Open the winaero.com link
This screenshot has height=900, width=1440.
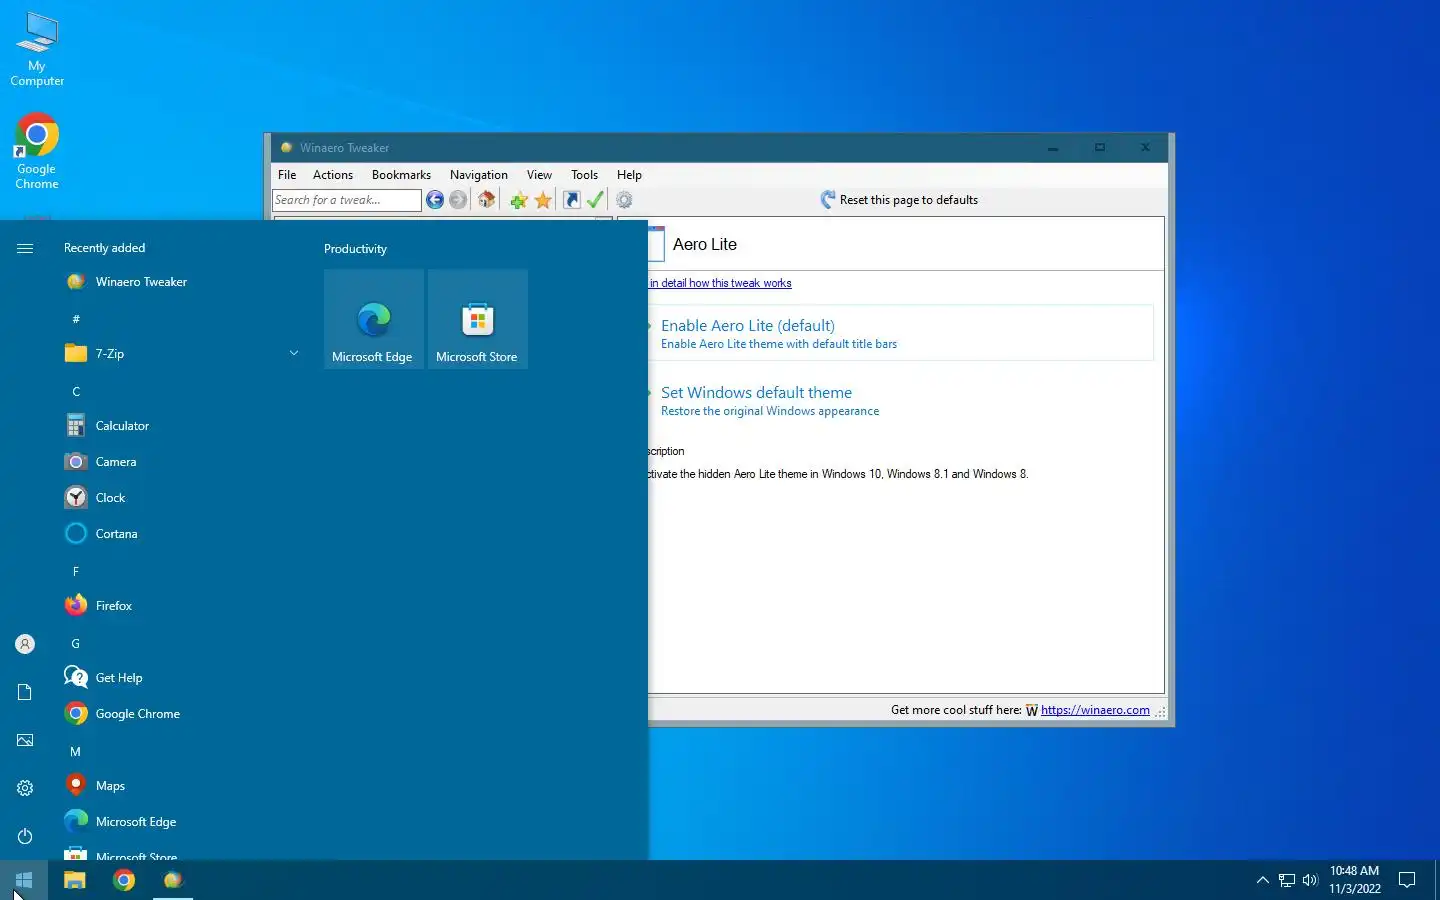(x=1095, y=710)
